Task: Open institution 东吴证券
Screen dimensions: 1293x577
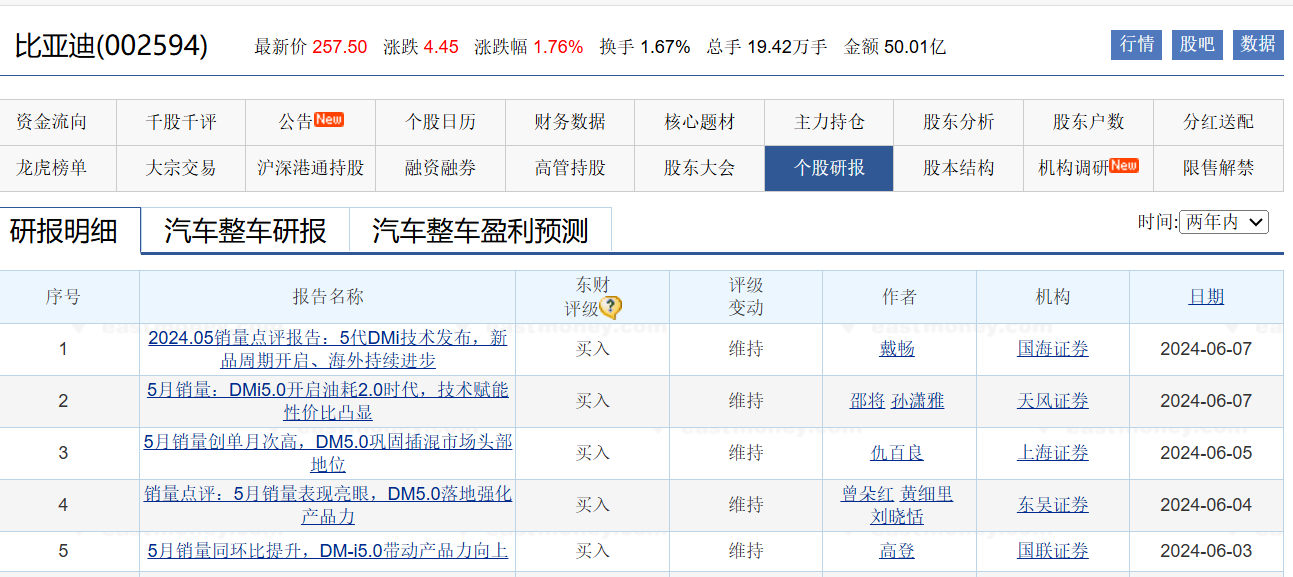Action: click(x=1053, y=505)
